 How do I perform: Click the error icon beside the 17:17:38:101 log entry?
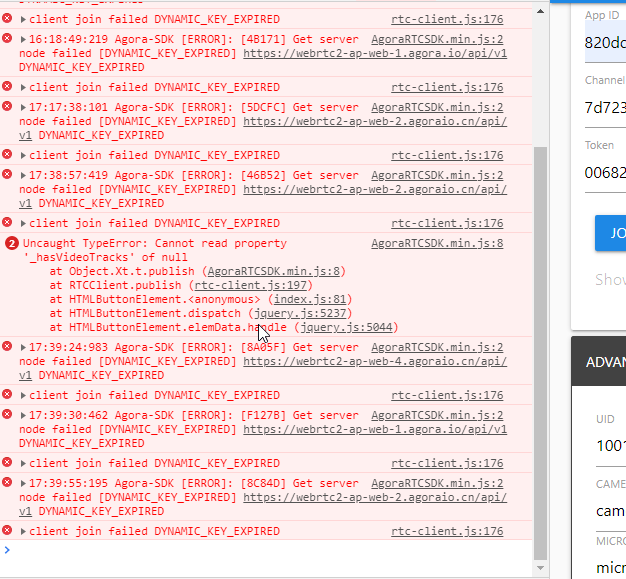point(7,106)
